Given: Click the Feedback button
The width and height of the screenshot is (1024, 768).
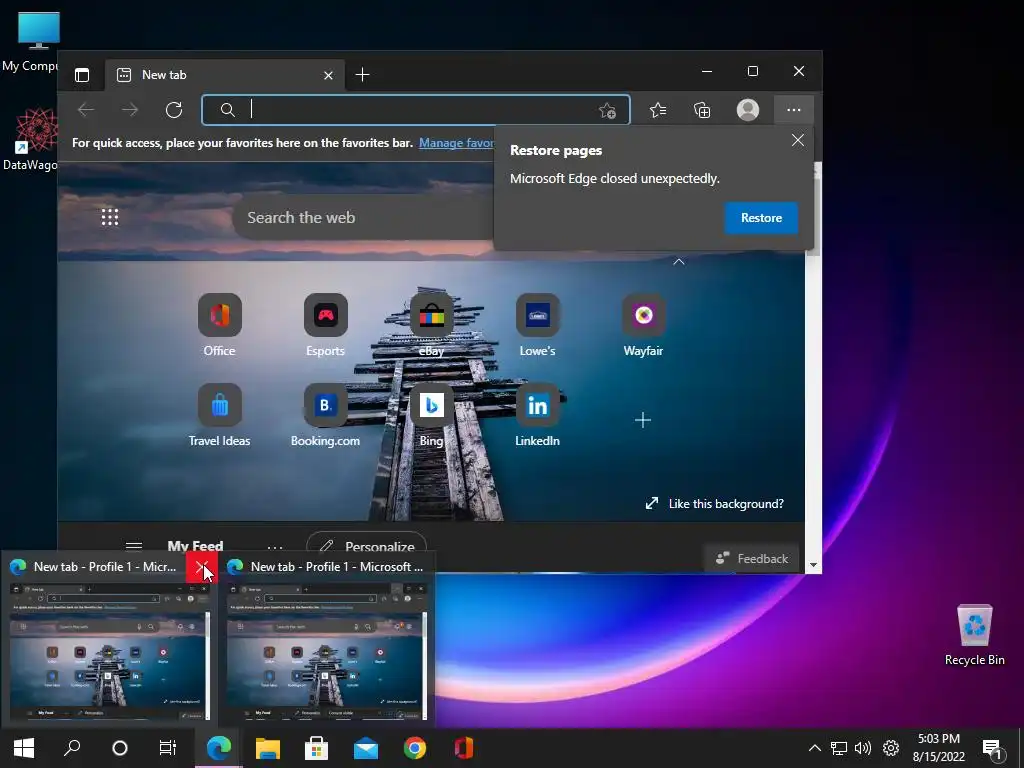Looking at the screenshot, I should 752,558.
